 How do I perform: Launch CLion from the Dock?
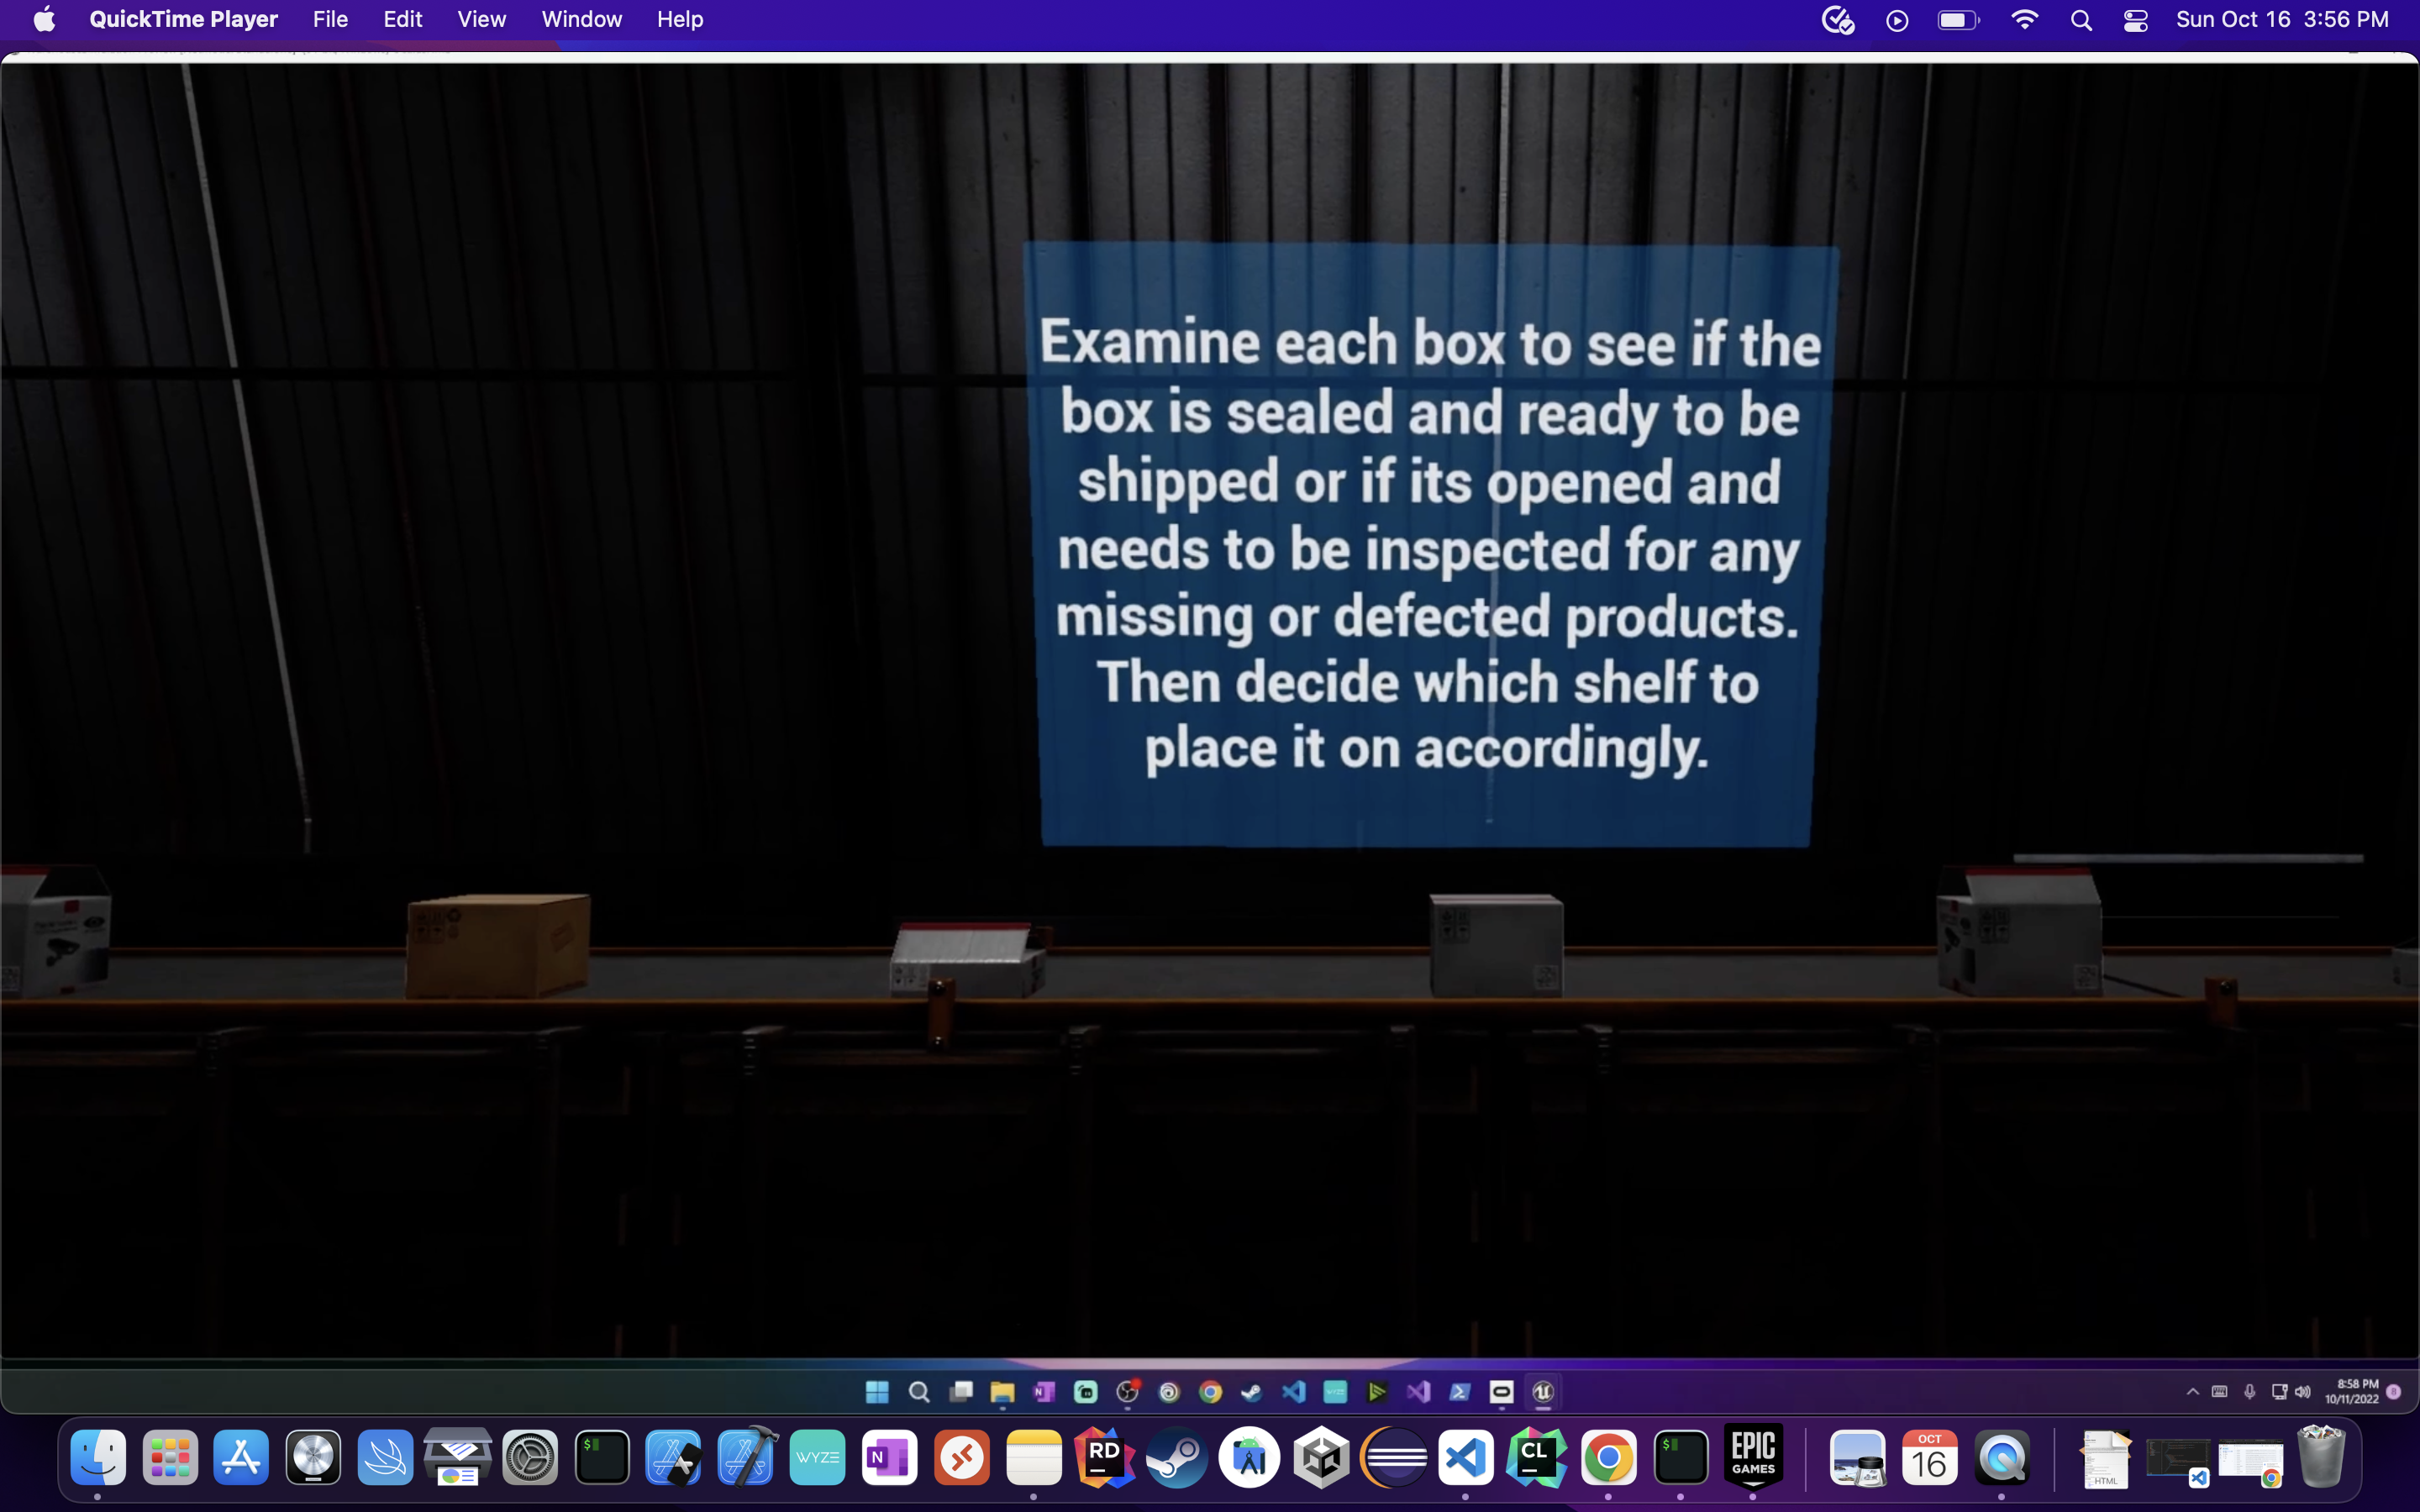pyautogui.click(x=1537, y=1457)
